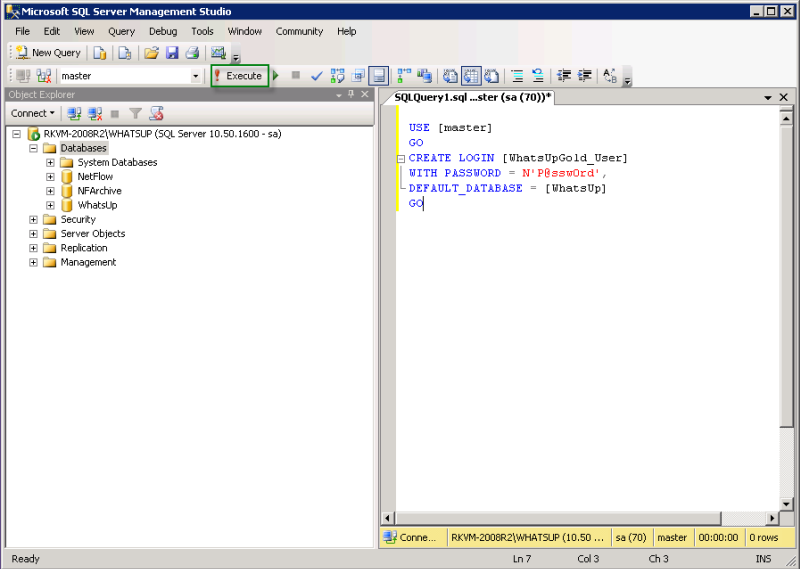
Task: Open the Connect dropdown in Object Explorer
Action: point(33,113)
